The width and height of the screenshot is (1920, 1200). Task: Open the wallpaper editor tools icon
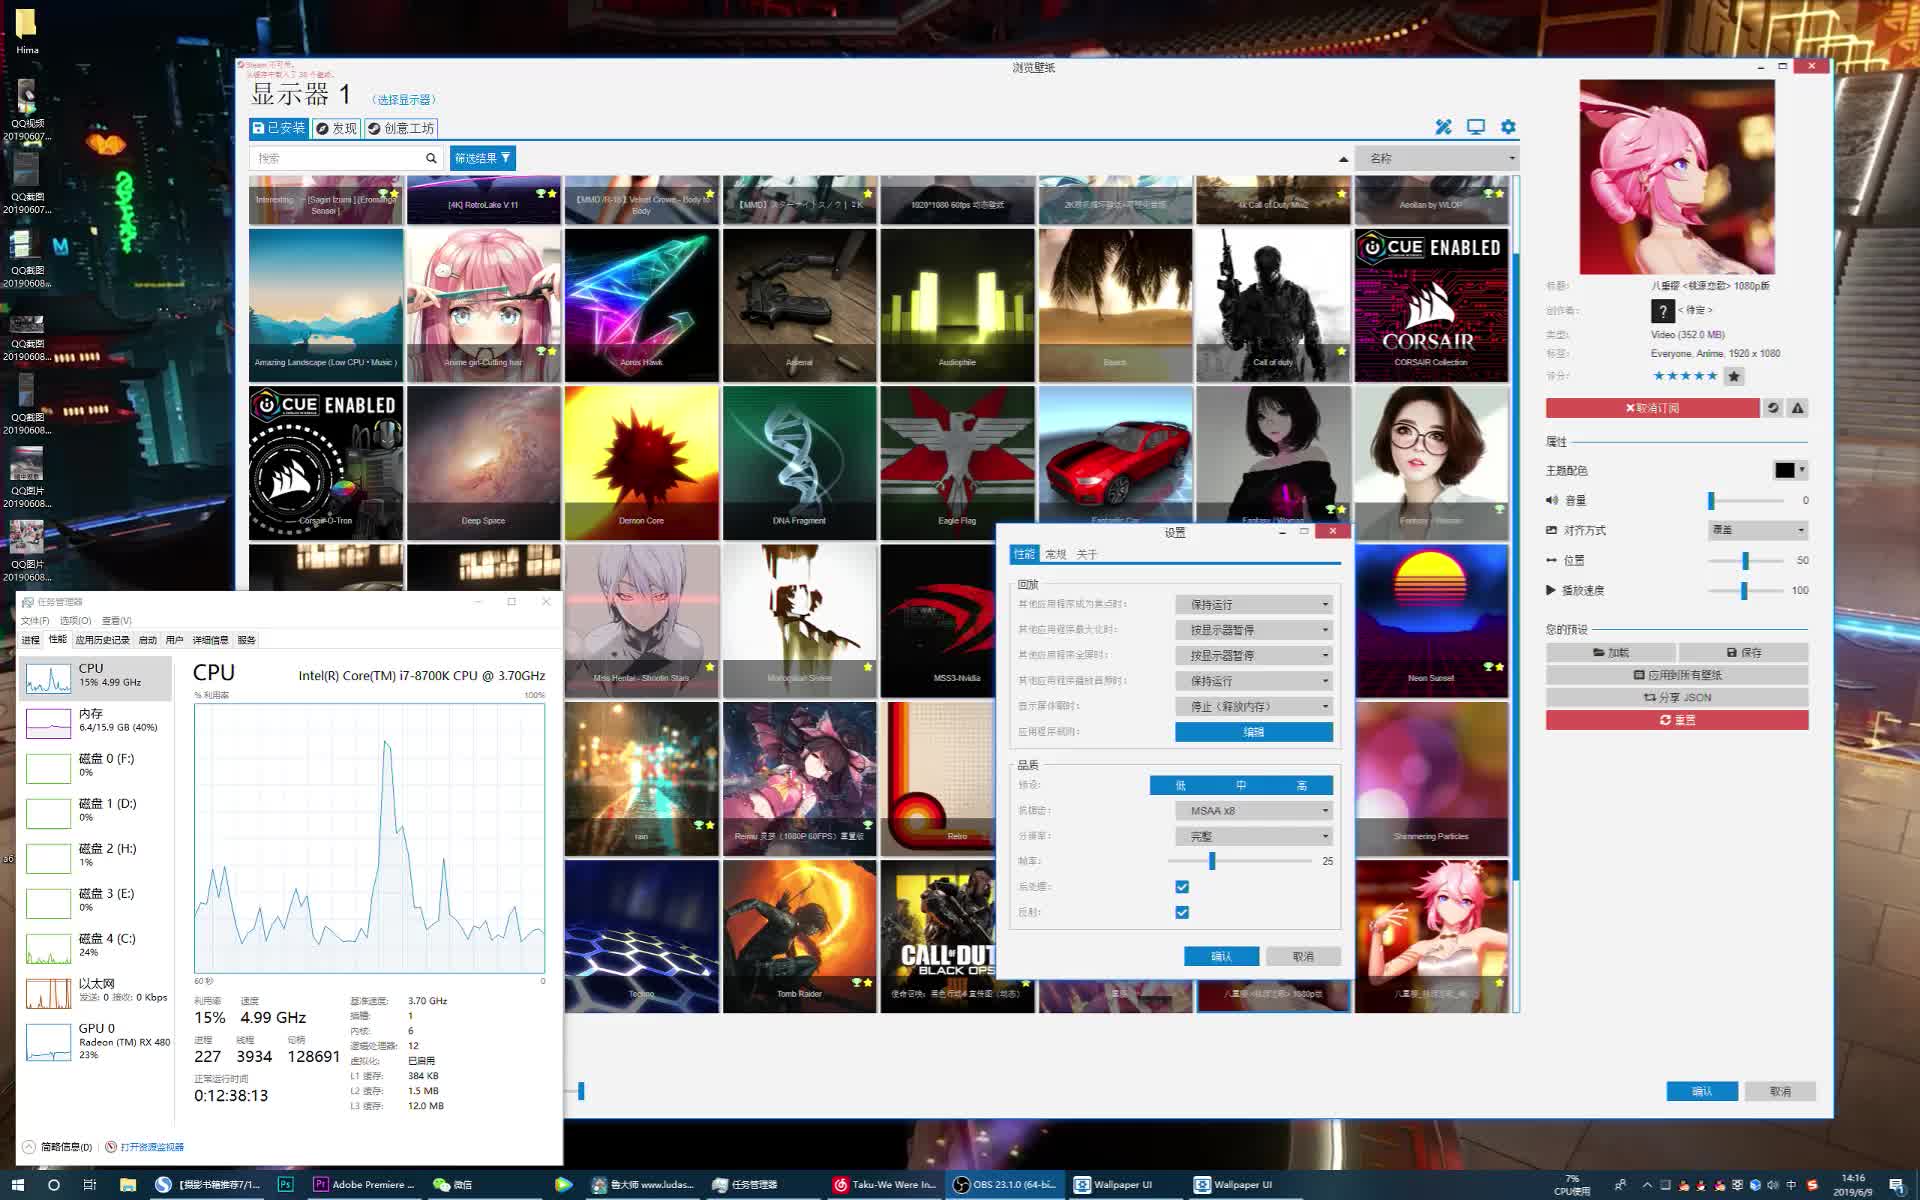[1443, 127]
